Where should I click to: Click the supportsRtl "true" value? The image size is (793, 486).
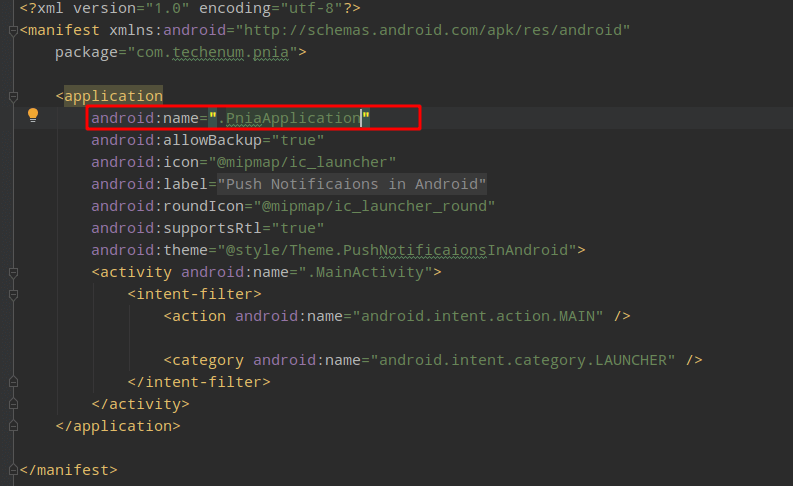(298, 228)
